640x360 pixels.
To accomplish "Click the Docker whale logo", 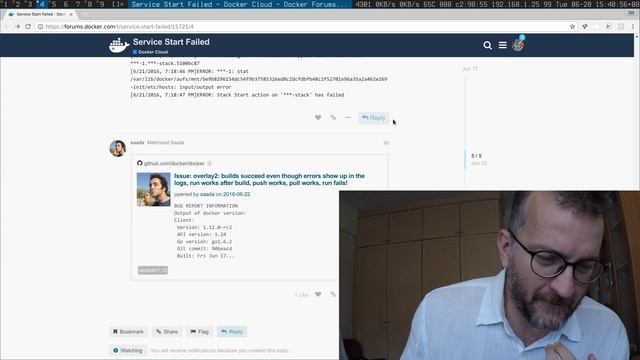I will [119, 45].
